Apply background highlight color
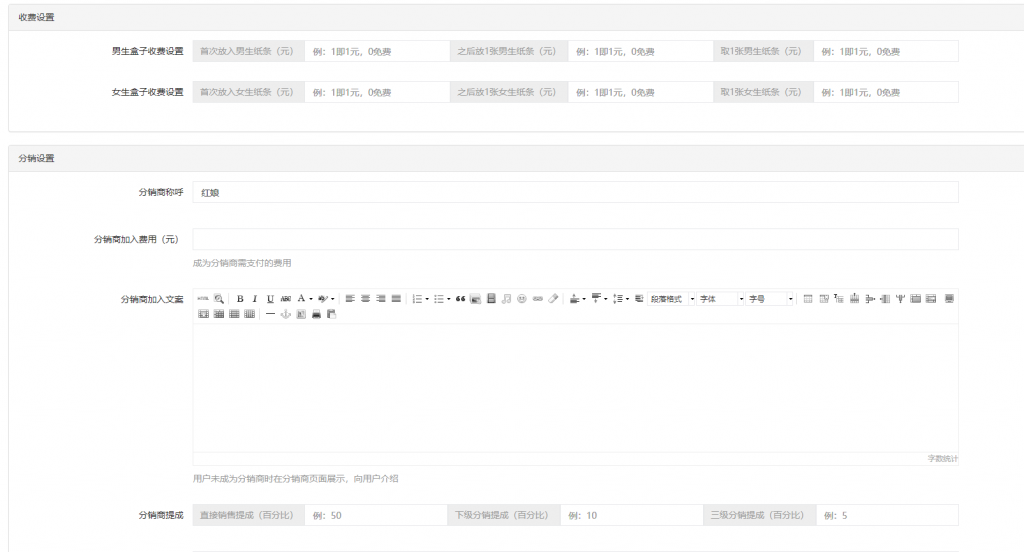This screenshot has height=552, width=1024. pos(323,299)
